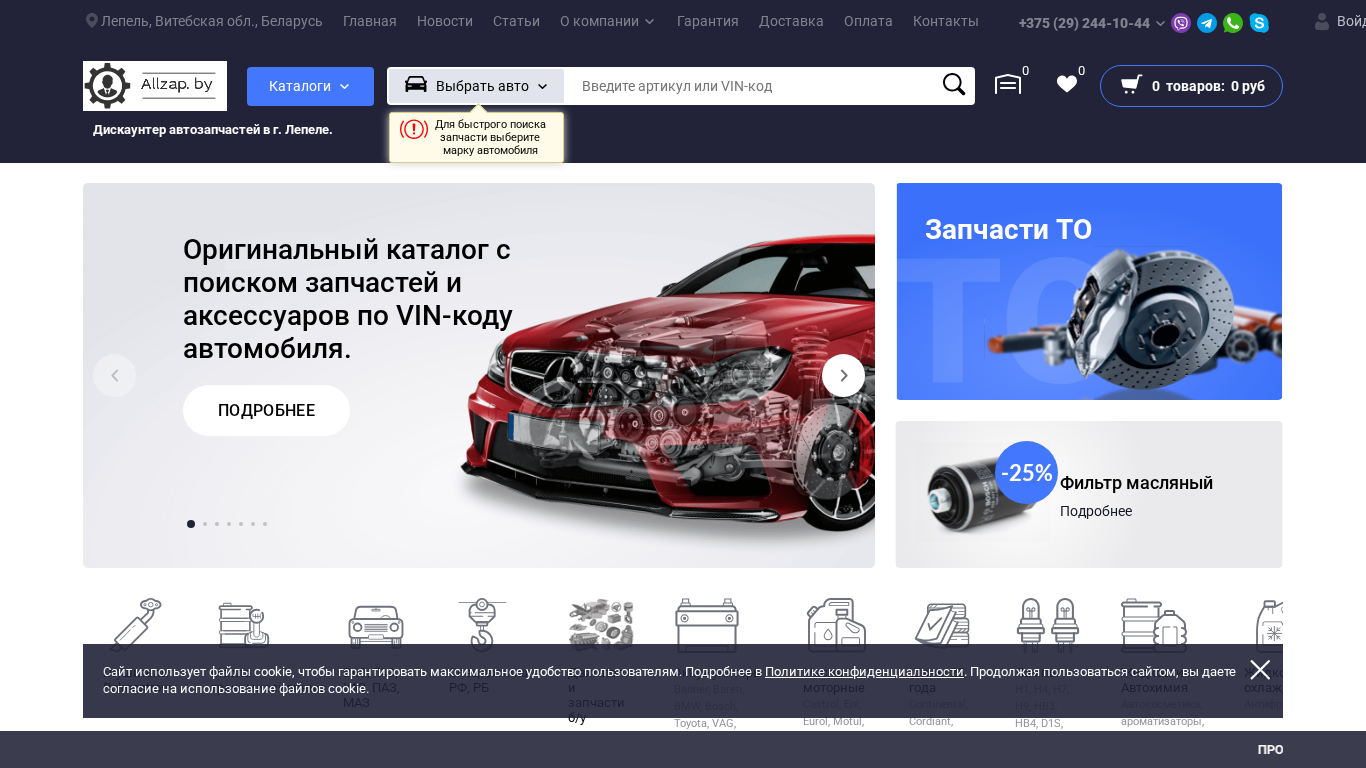Open the Запчасти ТО banner
Viewport: 1366px width, 768px height.
[x=1089, y=291]
